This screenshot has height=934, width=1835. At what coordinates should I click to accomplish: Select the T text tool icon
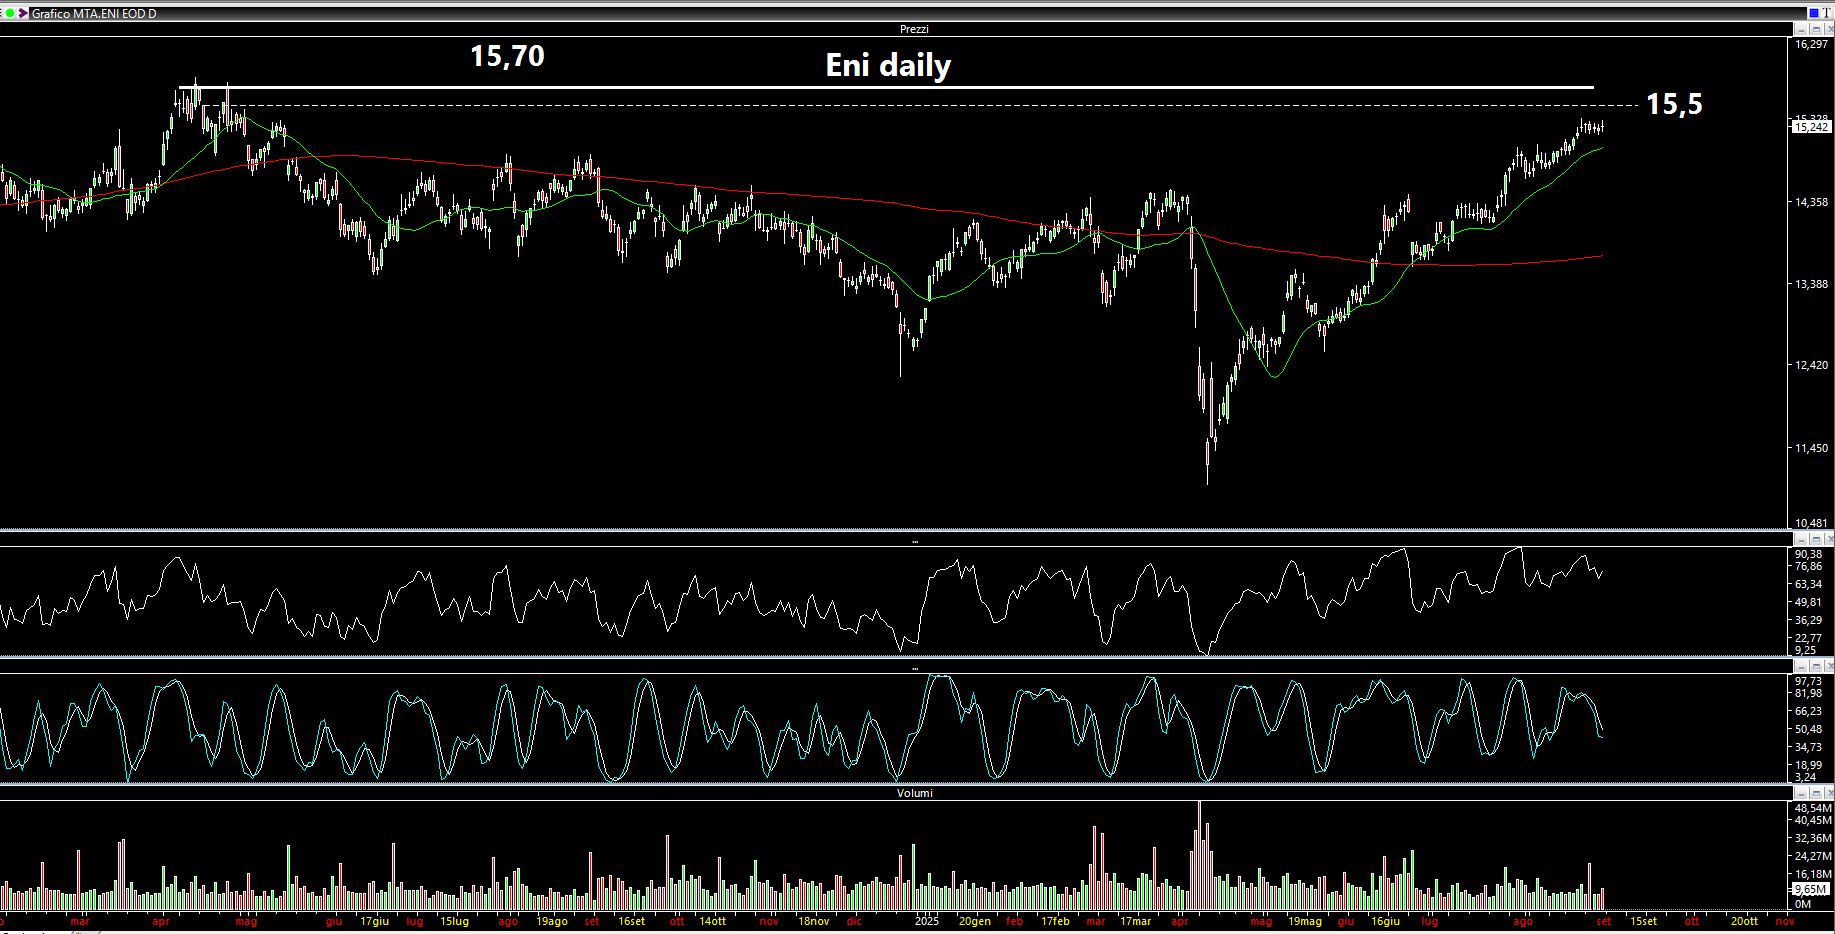point(1826,12)
